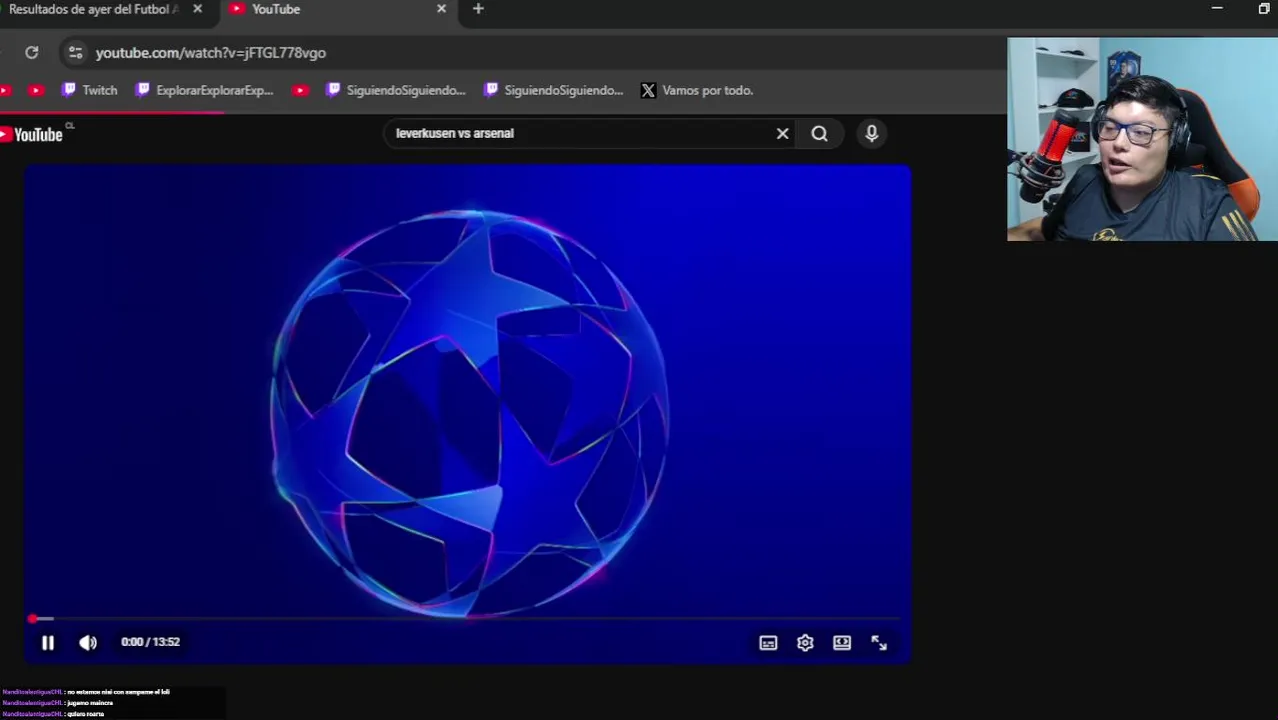Open video settings gear

click(x=805, y=643)
